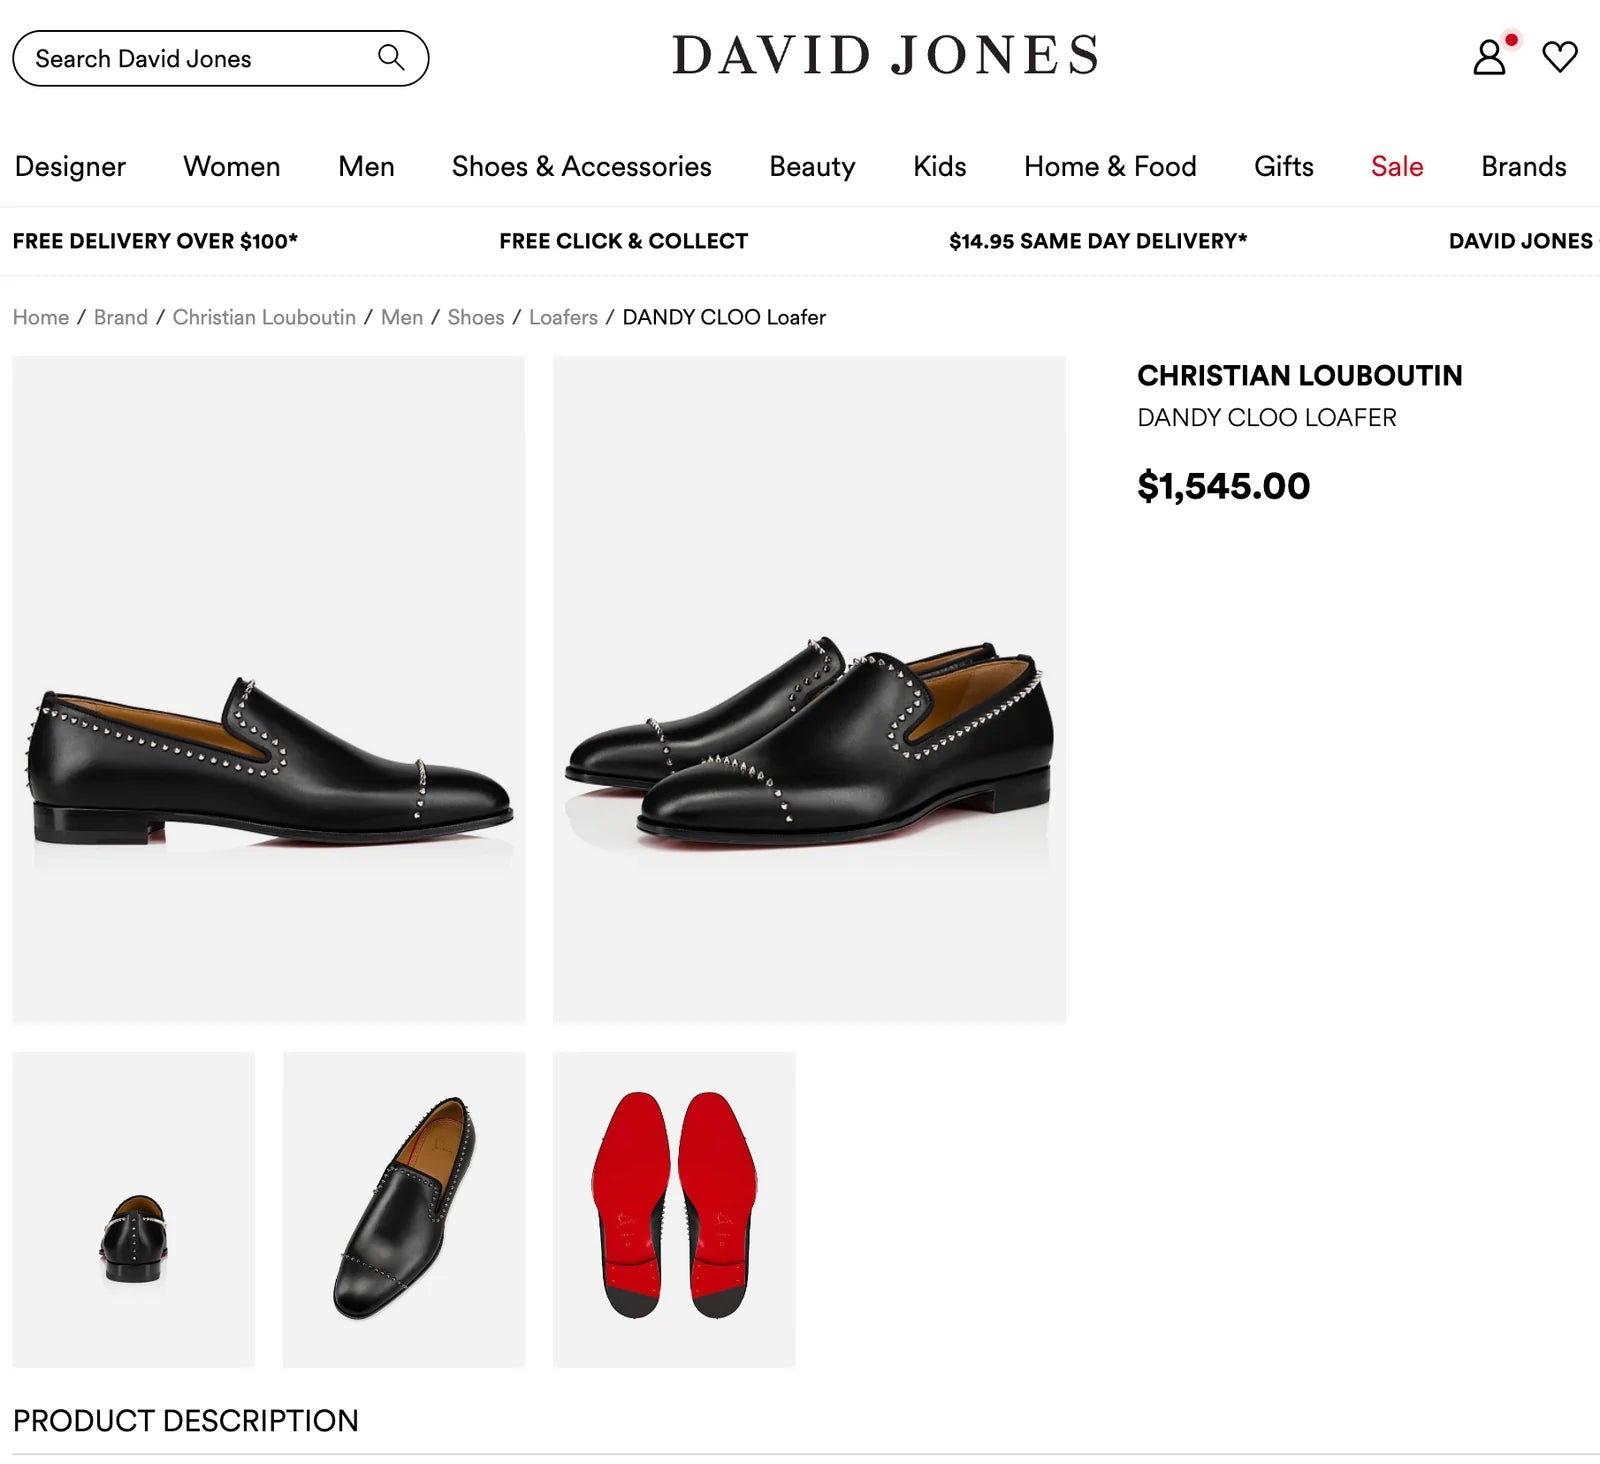The image size is (1600, 1464).
Task: Click the David Jones logo
Action: point(884,55)
